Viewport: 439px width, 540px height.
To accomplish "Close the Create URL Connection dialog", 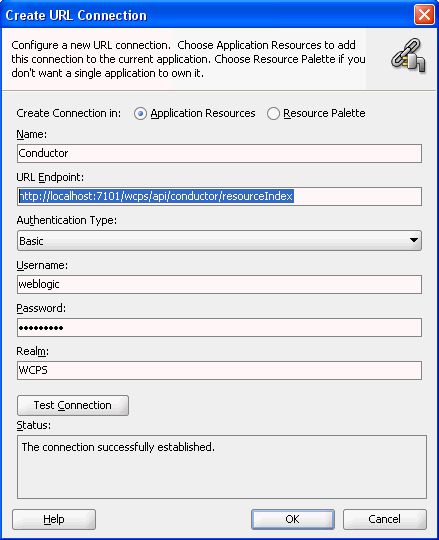I will click(424, 15).
